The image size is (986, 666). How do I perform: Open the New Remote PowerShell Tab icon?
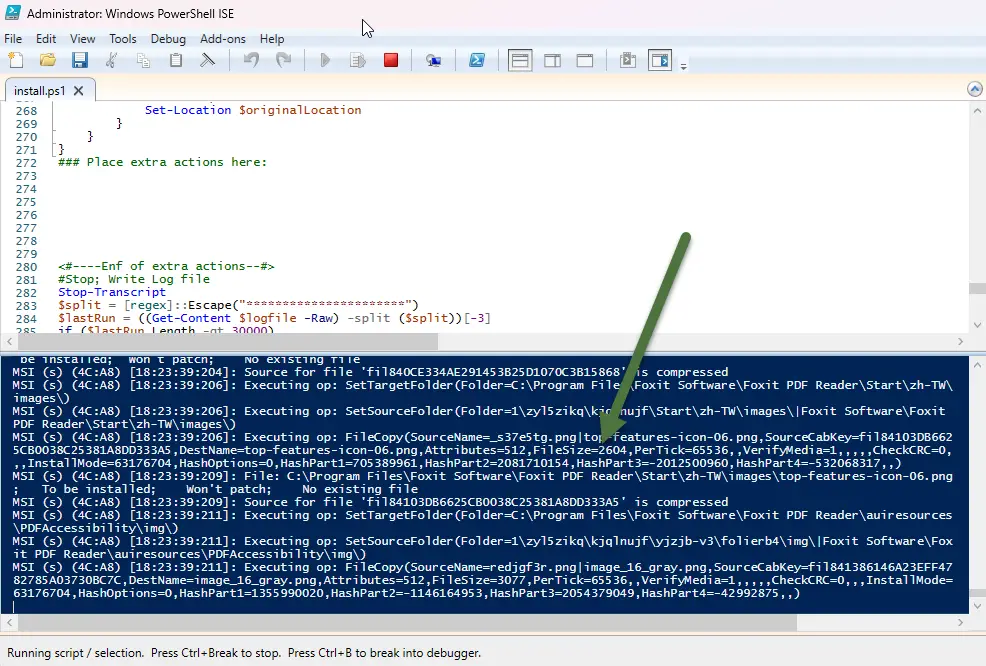[433, 61]
